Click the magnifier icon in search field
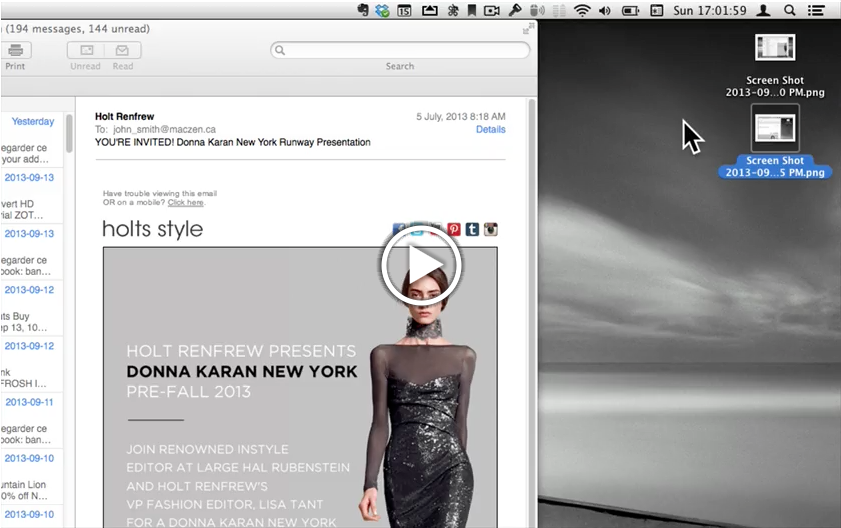 click(x=279, y=50)
